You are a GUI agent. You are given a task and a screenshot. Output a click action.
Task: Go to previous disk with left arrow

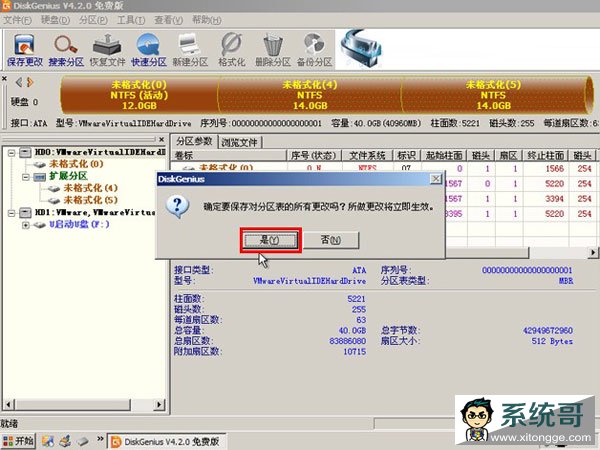[19, 82]
